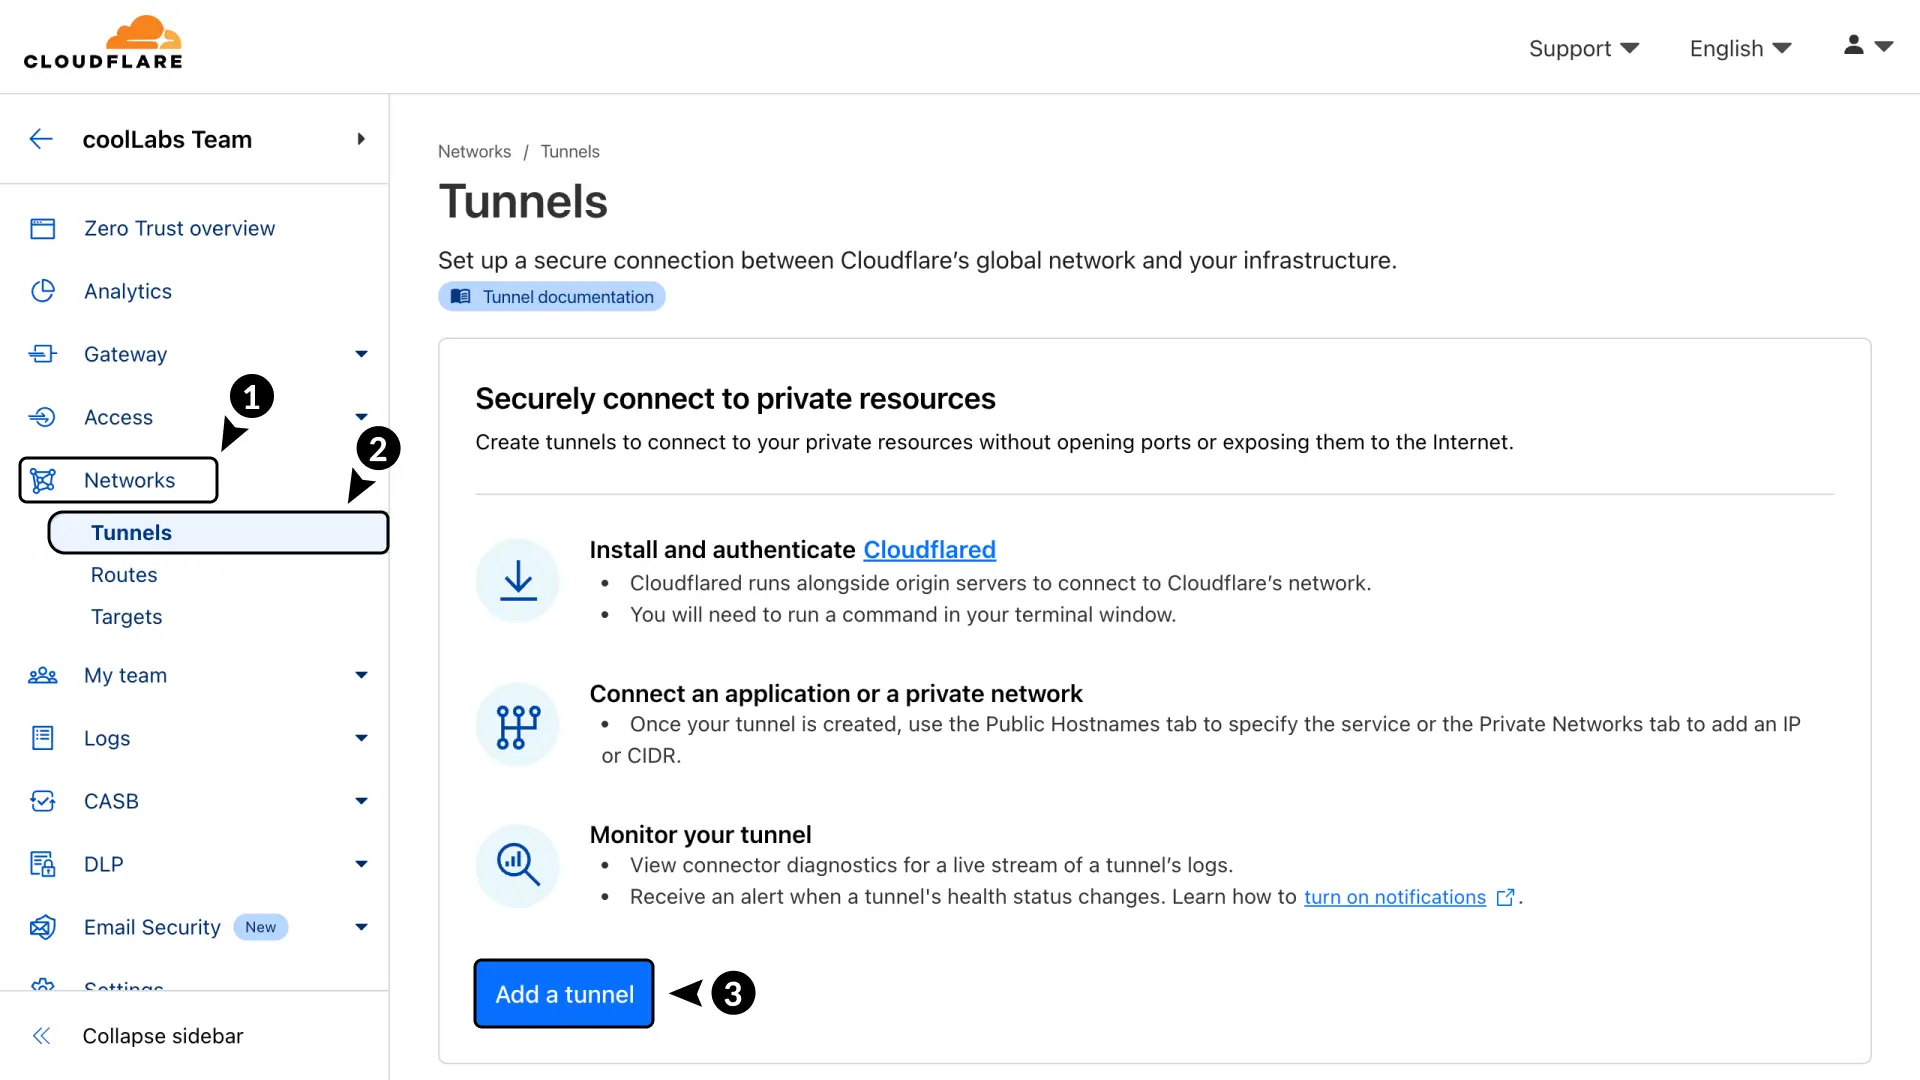This screenshot has width=1920, height=1080.
Task: Click the Email Security envelope icon
Action: (x=42, y=927)
